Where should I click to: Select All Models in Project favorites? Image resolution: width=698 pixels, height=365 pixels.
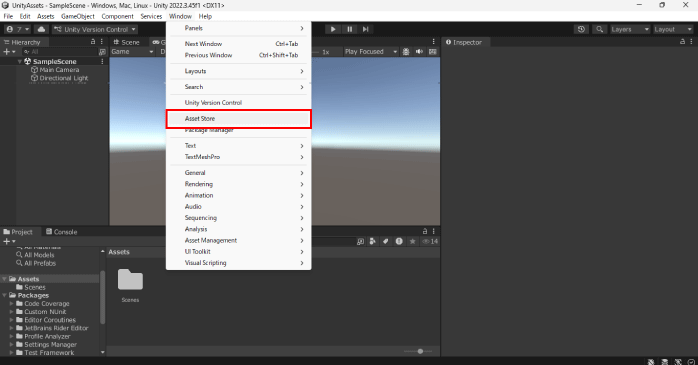point(35,255)
